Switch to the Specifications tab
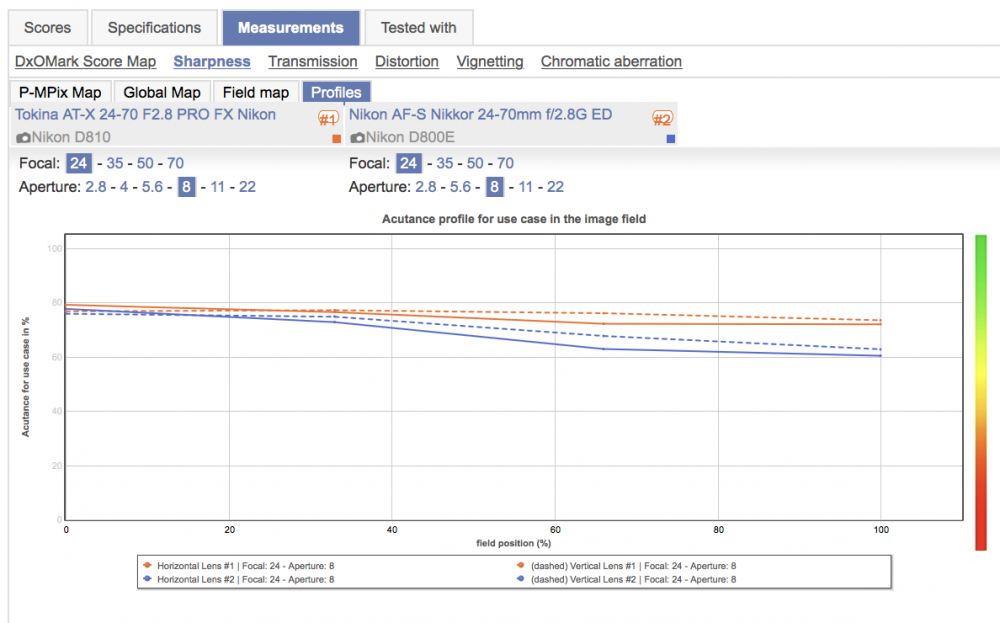 point(154,28)
